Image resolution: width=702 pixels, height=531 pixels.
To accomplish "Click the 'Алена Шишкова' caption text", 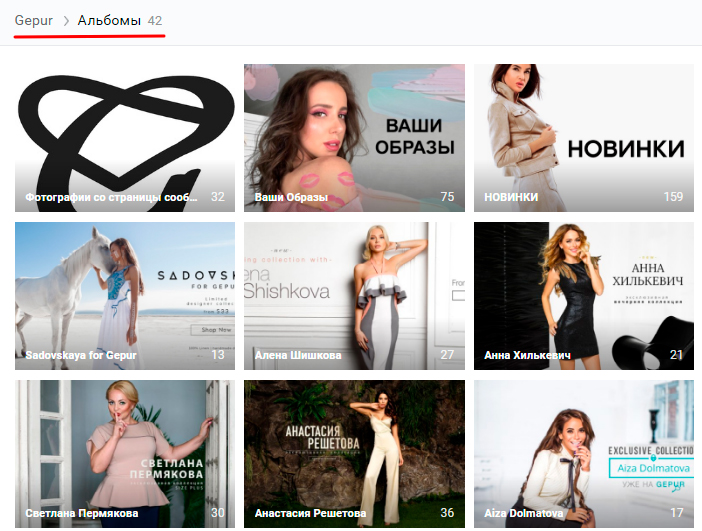I will pyautogui.click(x=298, y=355).
